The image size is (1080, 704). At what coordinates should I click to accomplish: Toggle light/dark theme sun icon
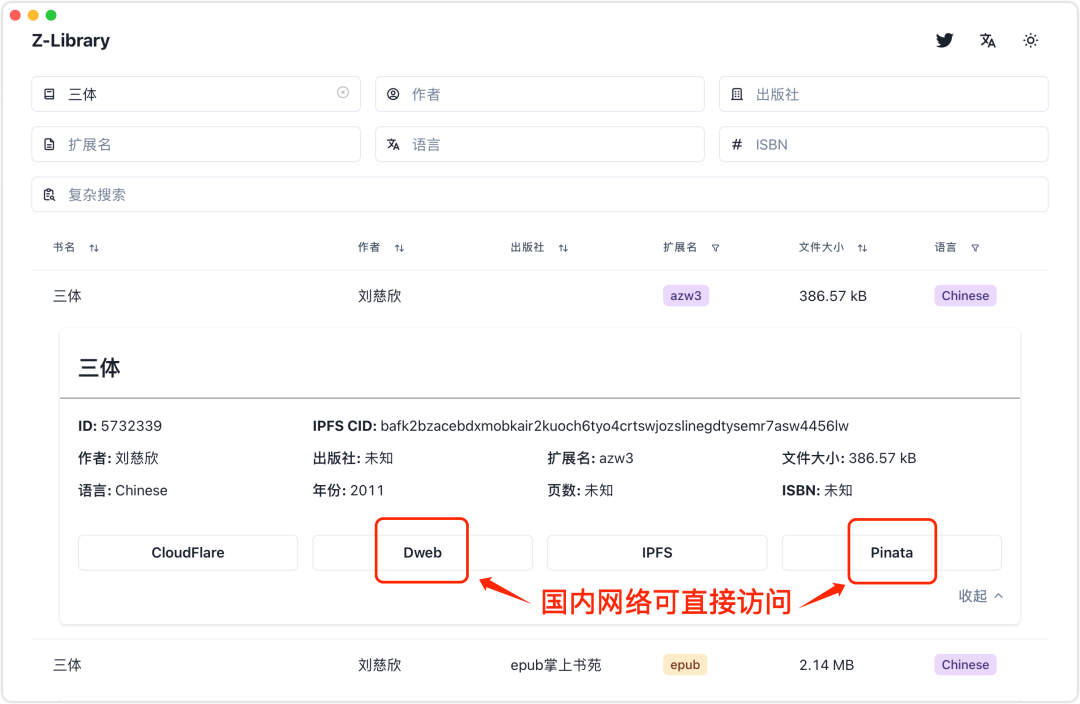(x=1030, y=41)
